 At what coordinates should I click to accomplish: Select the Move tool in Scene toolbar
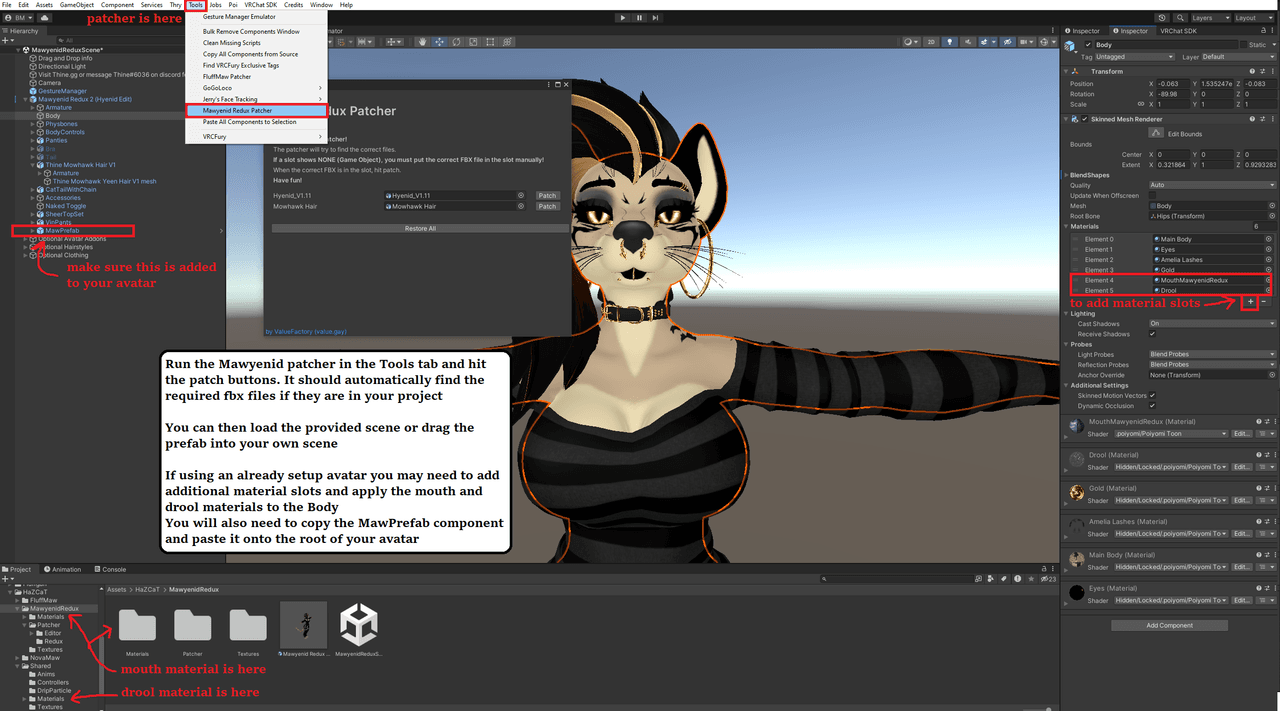pyautogui.click(x=440, y=42)
